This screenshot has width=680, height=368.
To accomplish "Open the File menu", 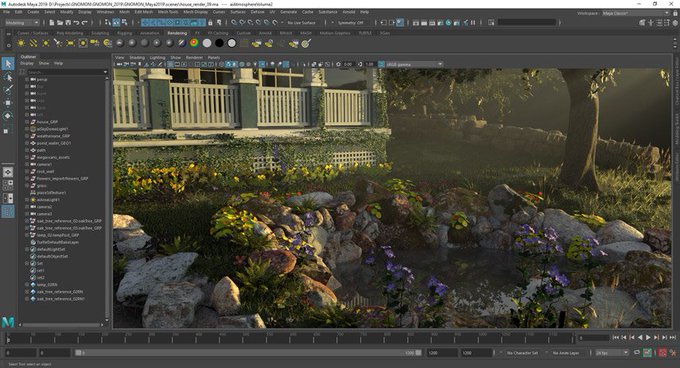I will coord(7,12).
